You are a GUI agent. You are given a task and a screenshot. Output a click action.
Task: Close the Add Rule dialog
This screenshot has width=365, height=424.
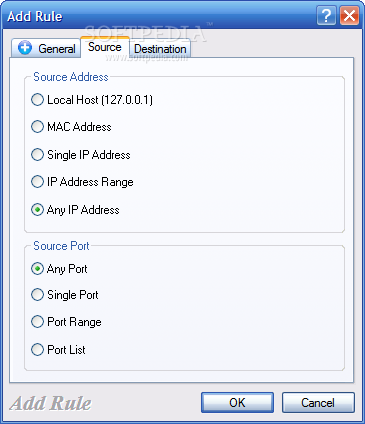click(x=349, y=15)
